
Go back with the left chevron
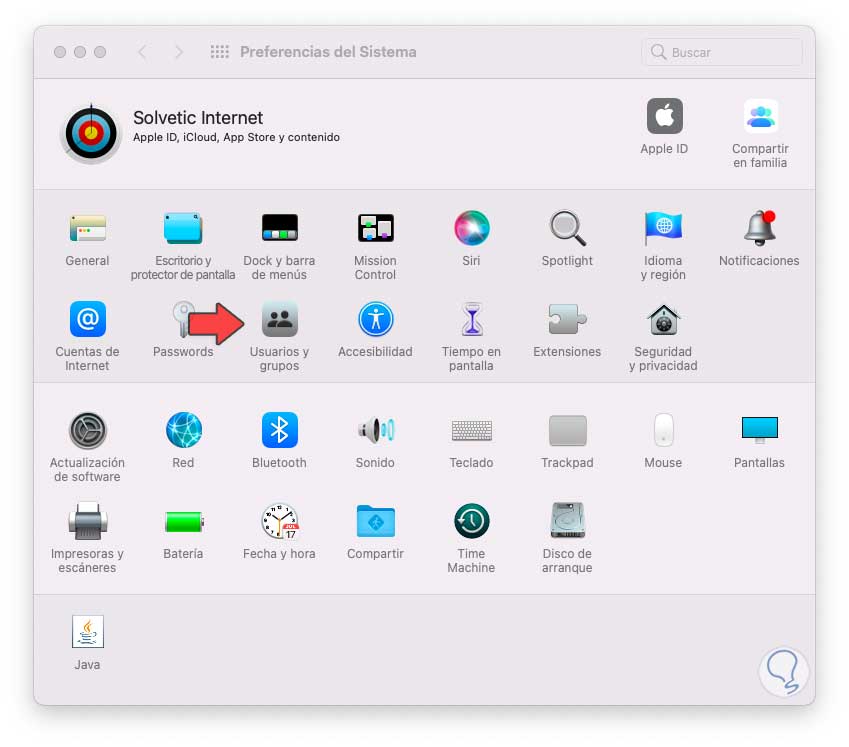[x=142, y=52]
